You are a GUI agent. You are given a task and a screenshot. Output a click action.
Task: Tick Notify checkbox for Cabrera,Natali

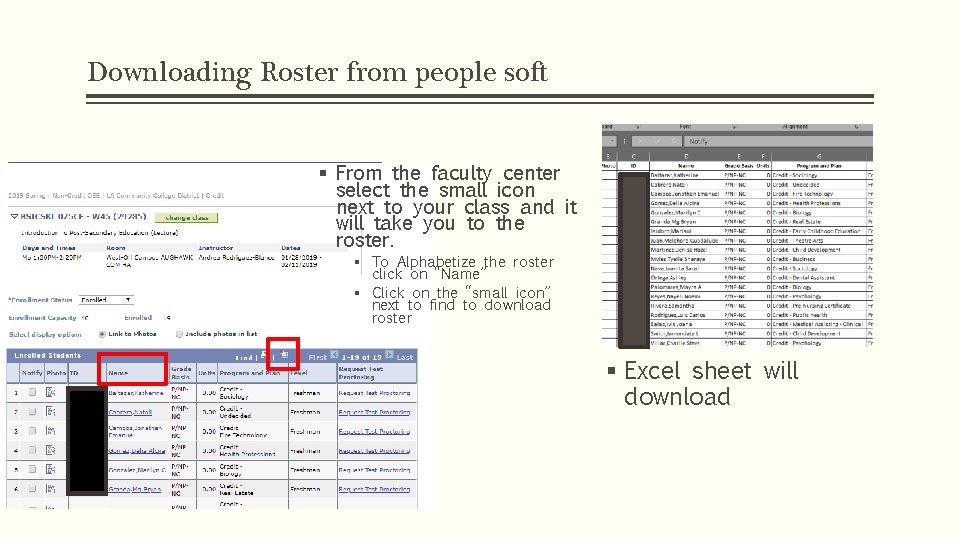[x=32, y=411]
